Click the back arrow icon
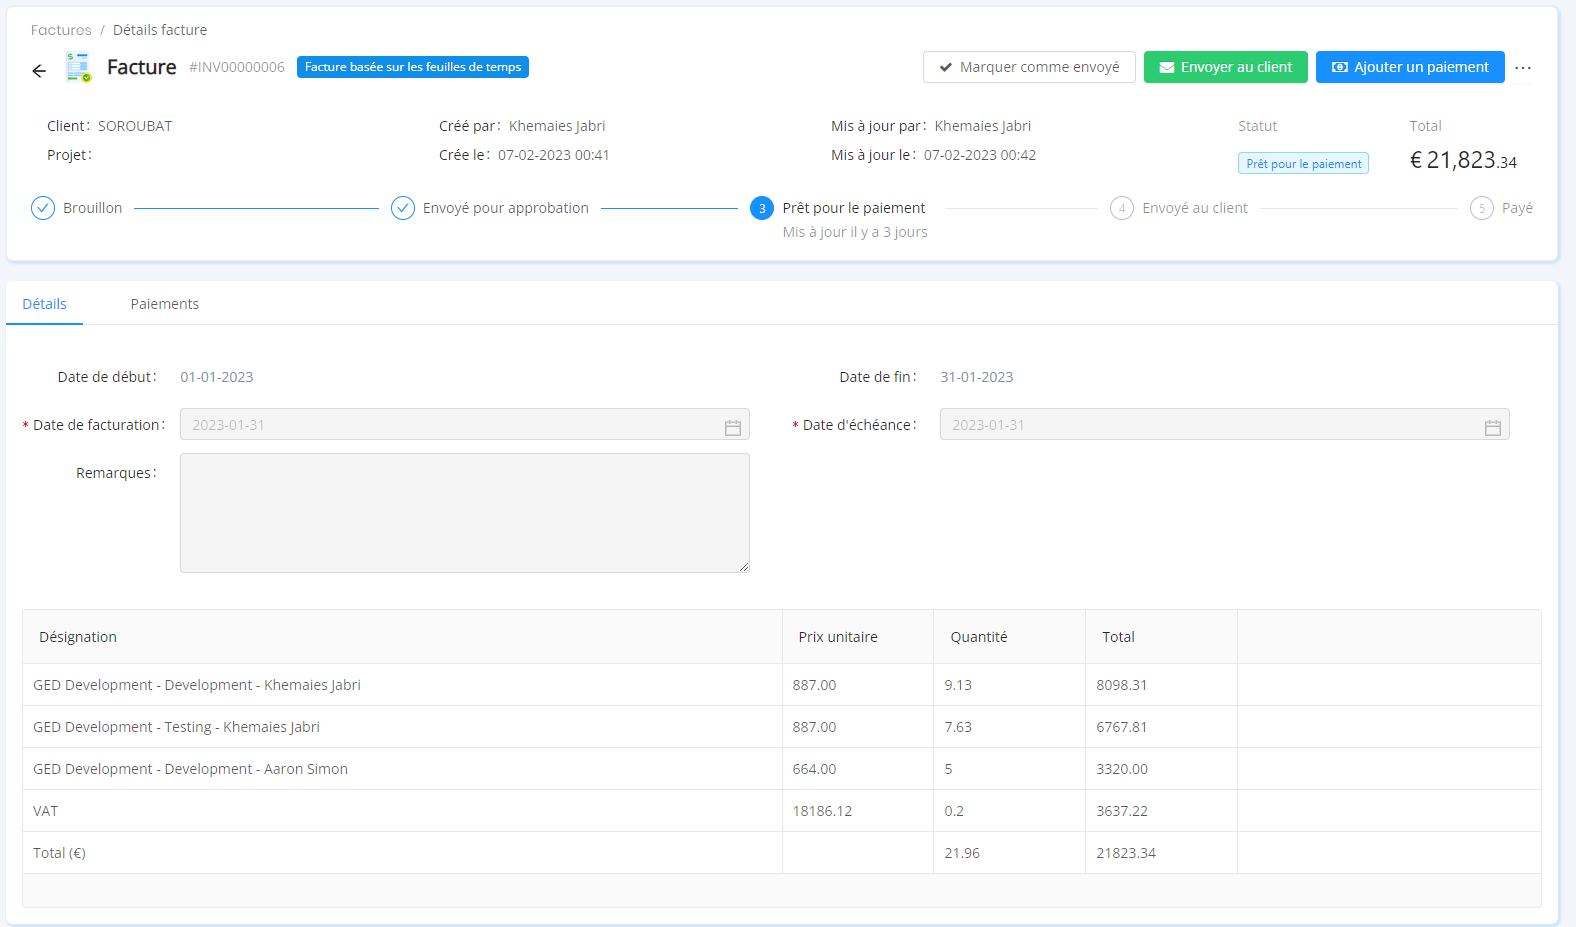Viewport: 1576px width, 927px height. pyautogui.click(x=39, y=71)
